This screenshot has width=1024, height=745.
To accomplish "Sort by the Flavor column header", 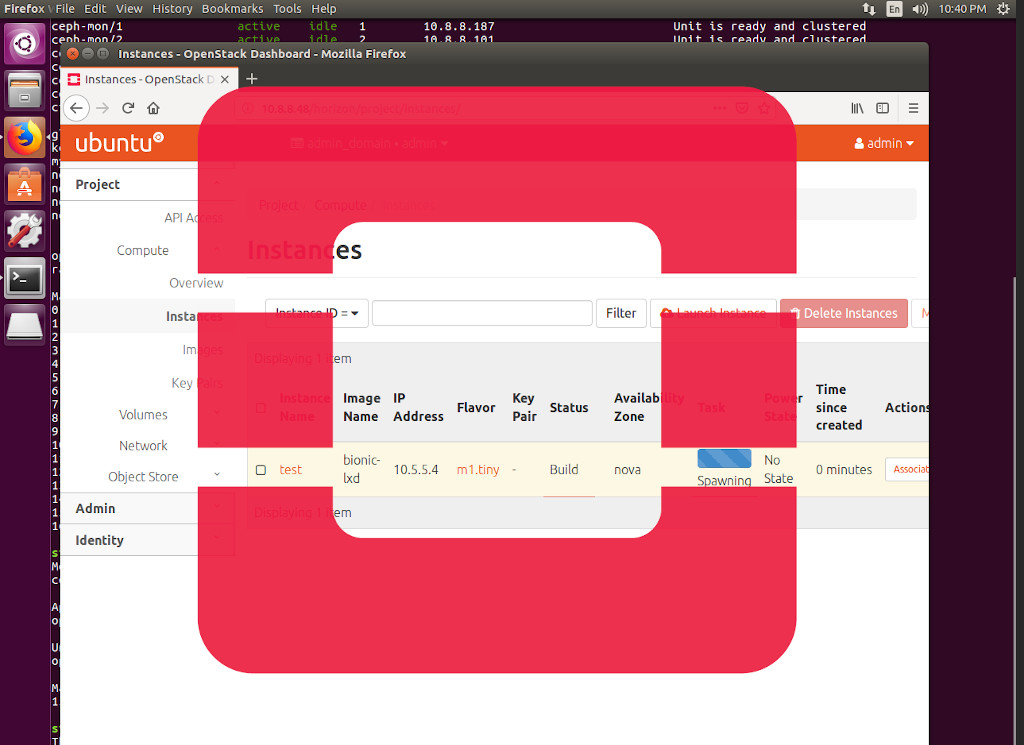I will pyautogui.click(x=476, y=407).
